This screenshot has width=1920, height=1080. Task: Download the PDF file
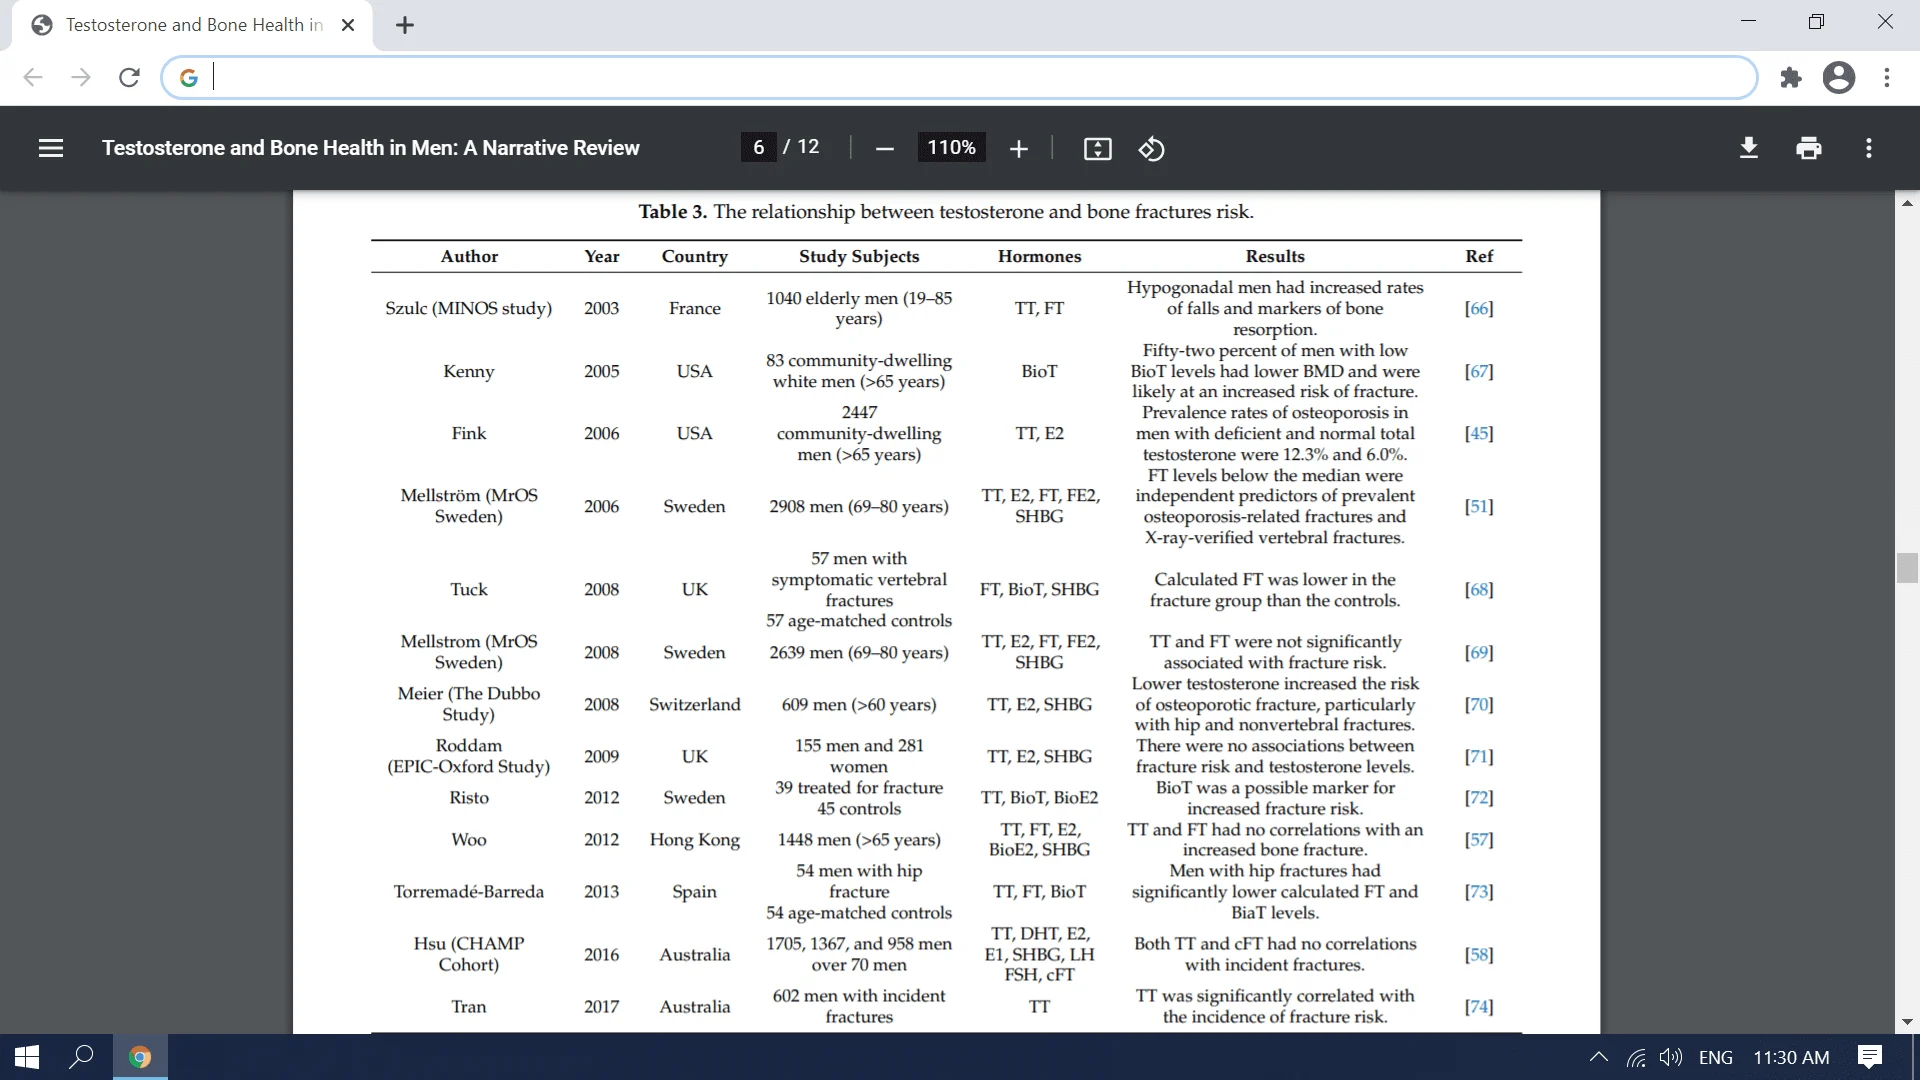1748,148
